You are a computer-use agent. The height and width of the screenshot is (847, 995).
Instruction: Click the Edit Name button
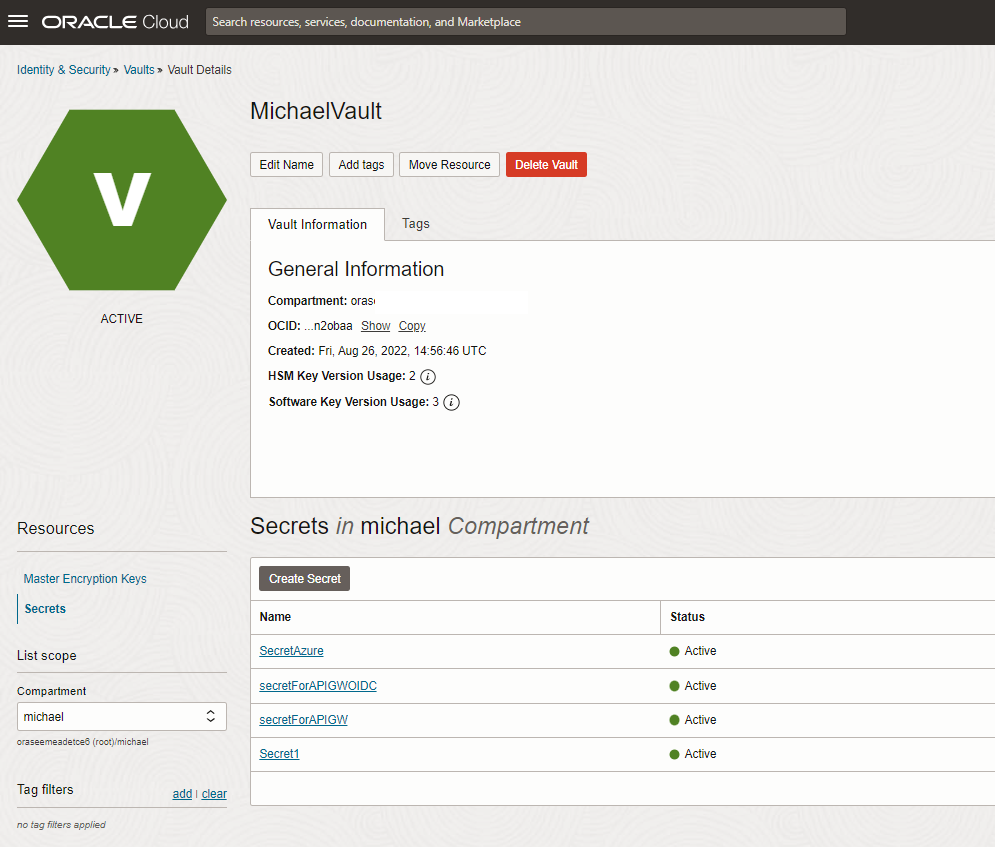286,165
